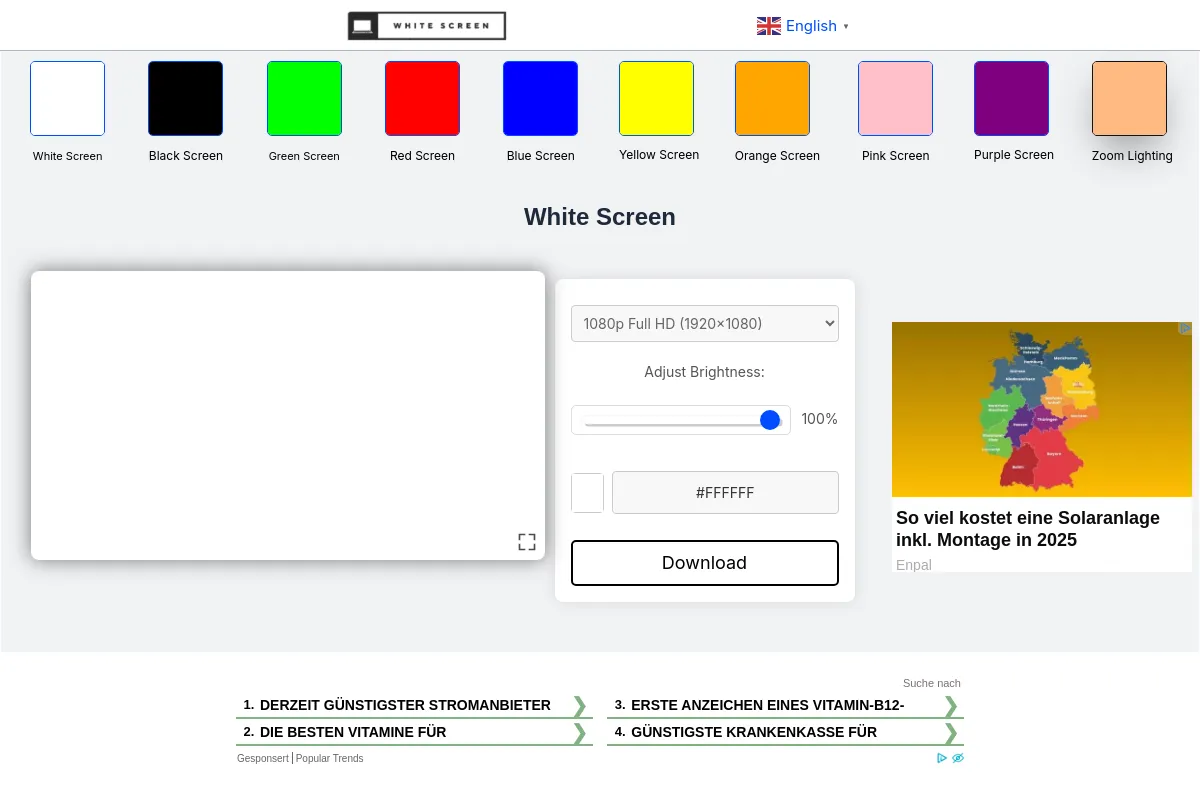Expand the English language selector
1200x800 pixels.
pyautogui.click(x=803, y=26)
